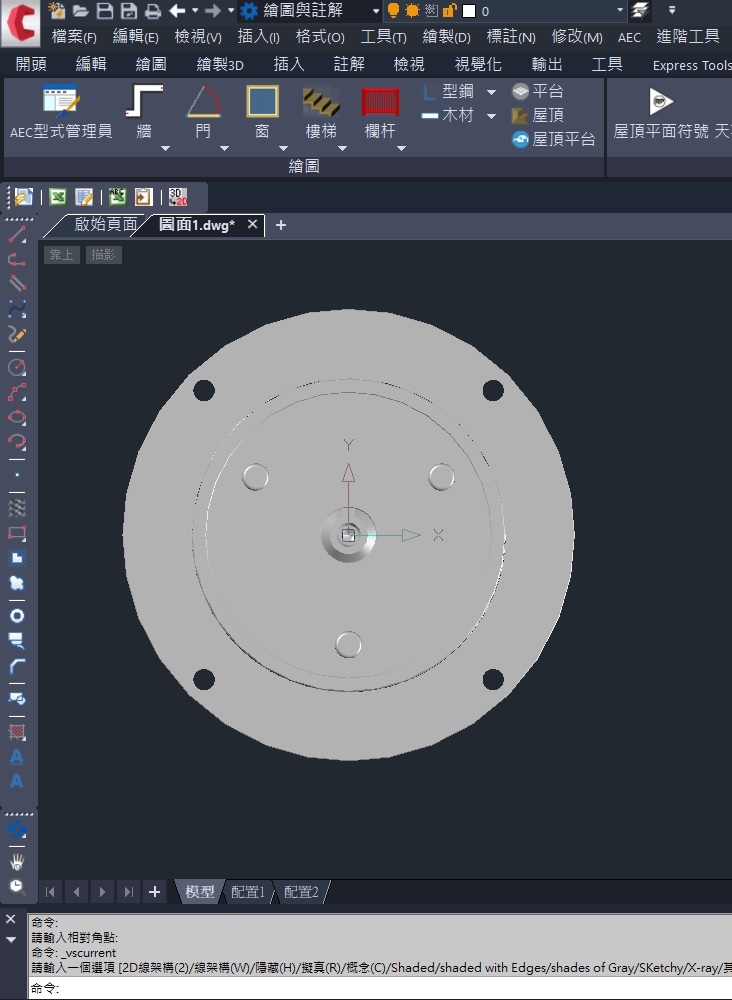732x1000 pixels.
Task: Click the command line input field
Action: tap(380, 988)
